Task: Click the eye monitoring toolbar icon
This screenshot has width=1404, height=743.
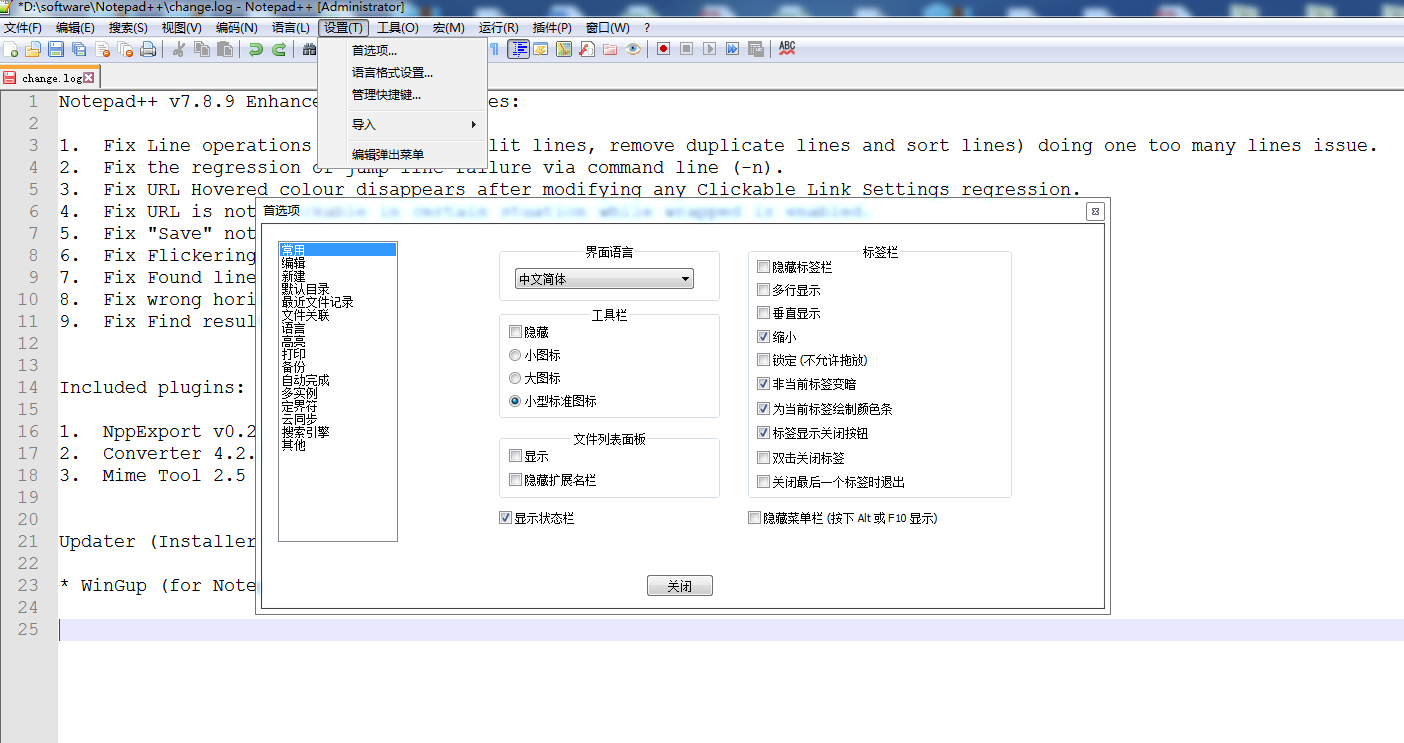Action: pyautogui.click(x=633, y=49)
